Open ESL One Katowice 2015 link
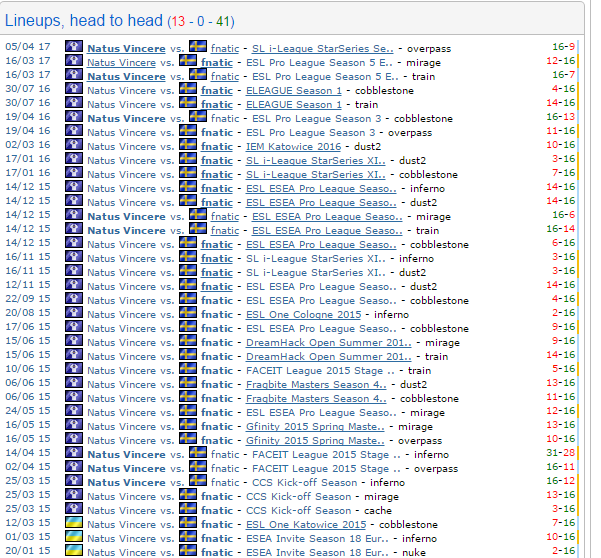 tap(306, 524)
